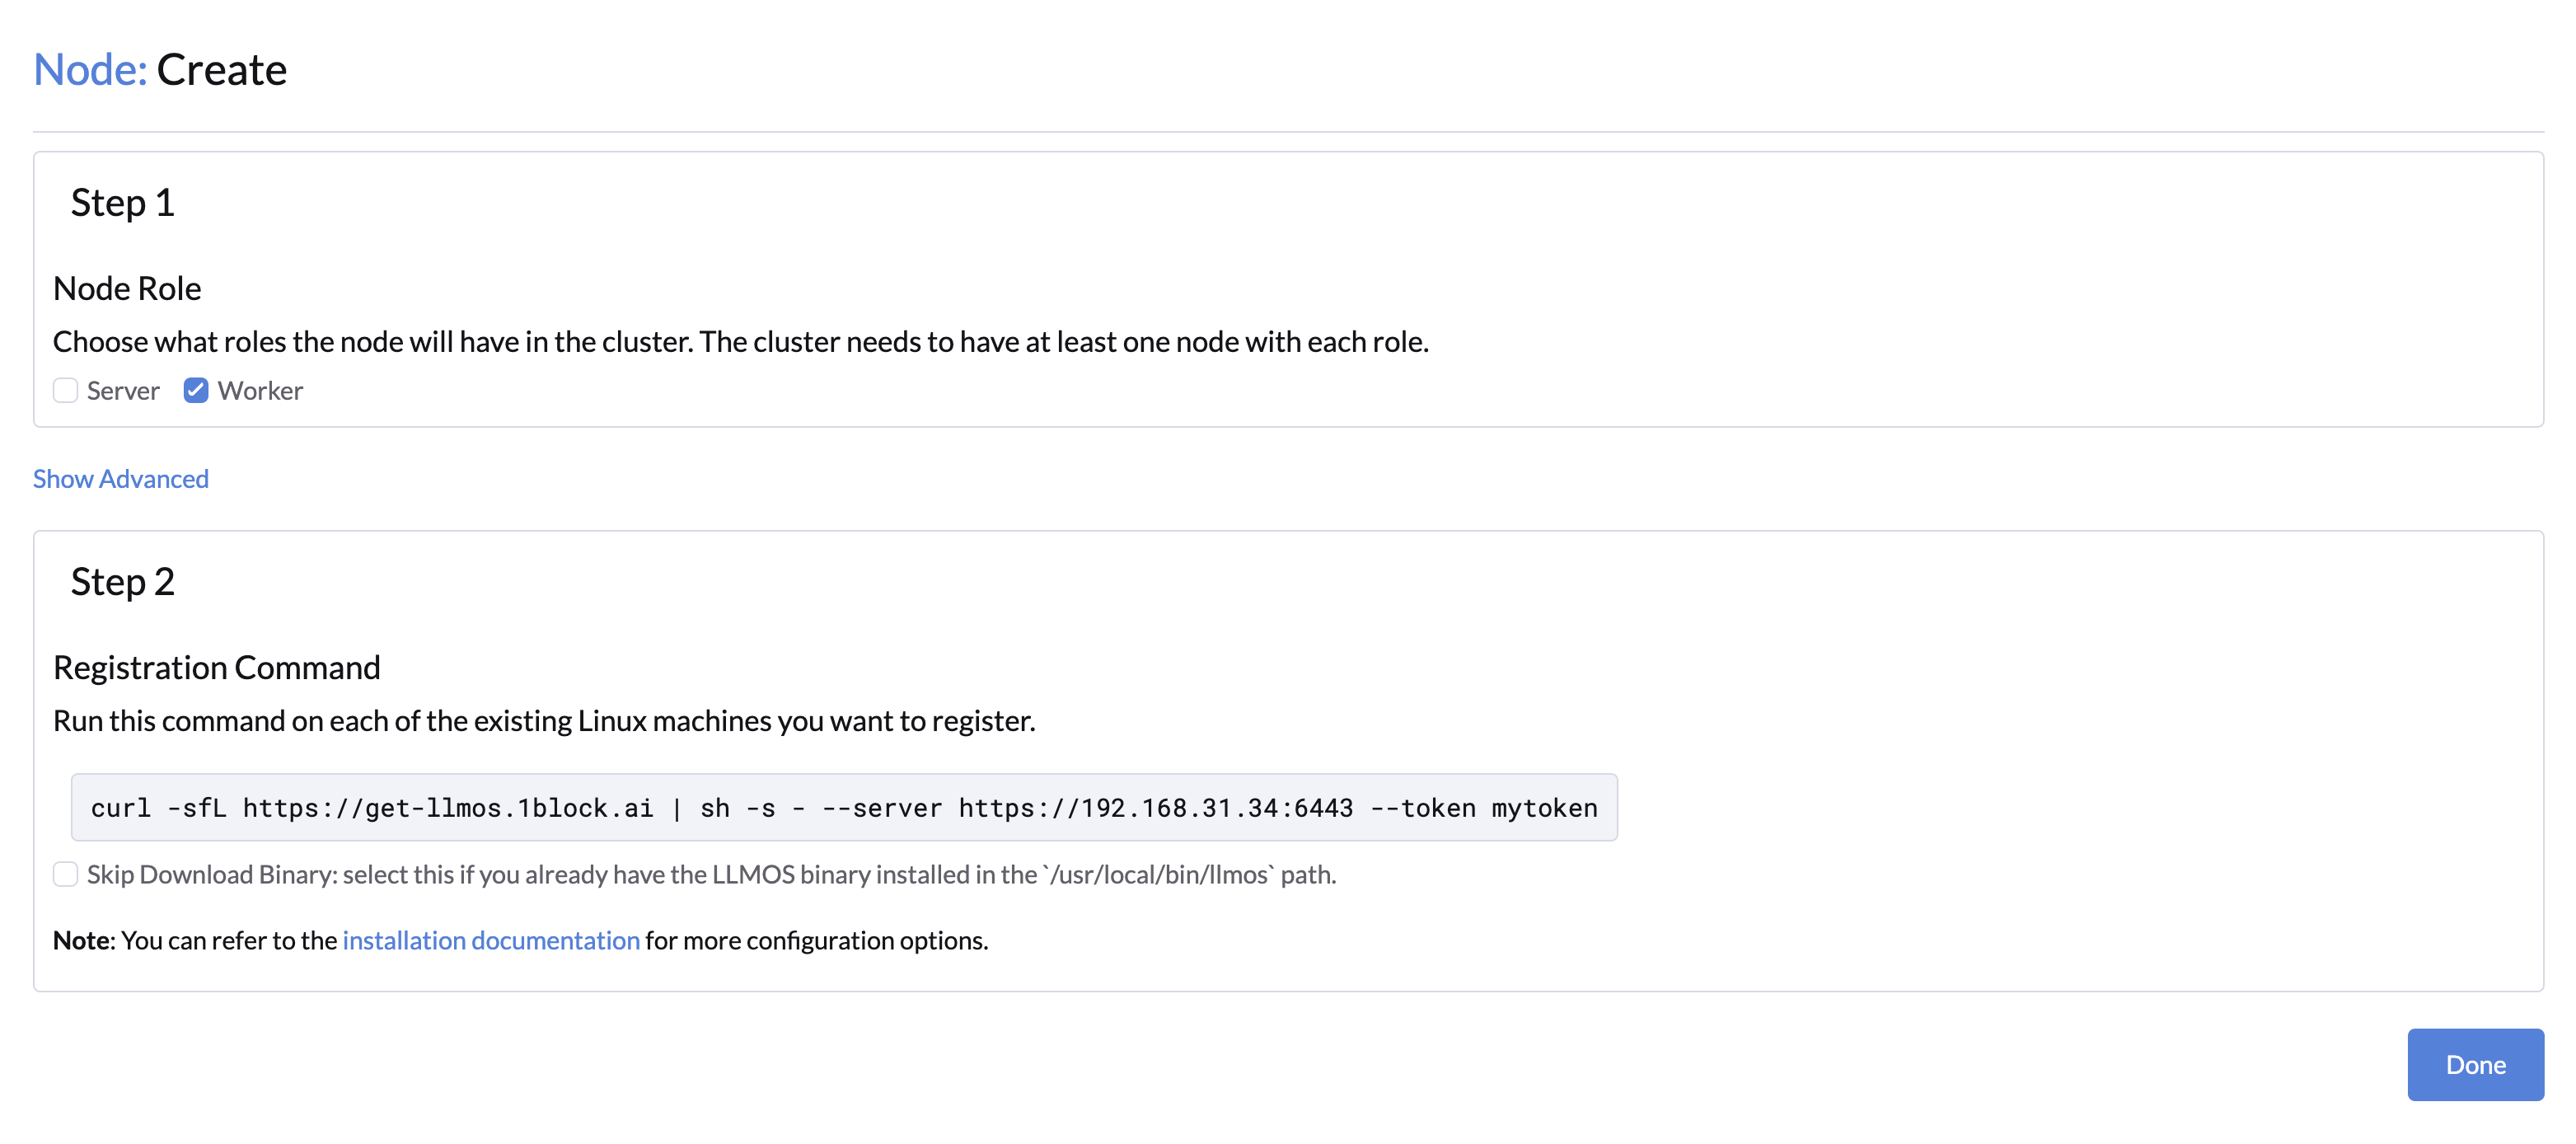
Task: Click the 'Run this command on each' text
Action: (x=544, y=721)
